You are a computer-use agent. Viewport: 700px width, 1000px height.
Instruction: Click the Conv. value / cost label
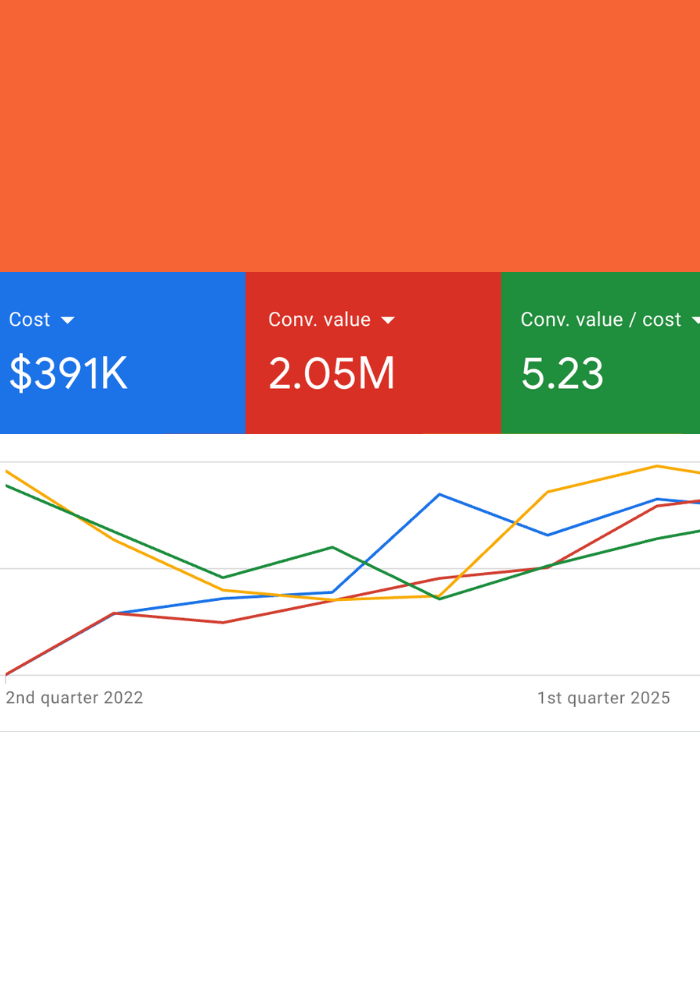(x=600, y=320)
